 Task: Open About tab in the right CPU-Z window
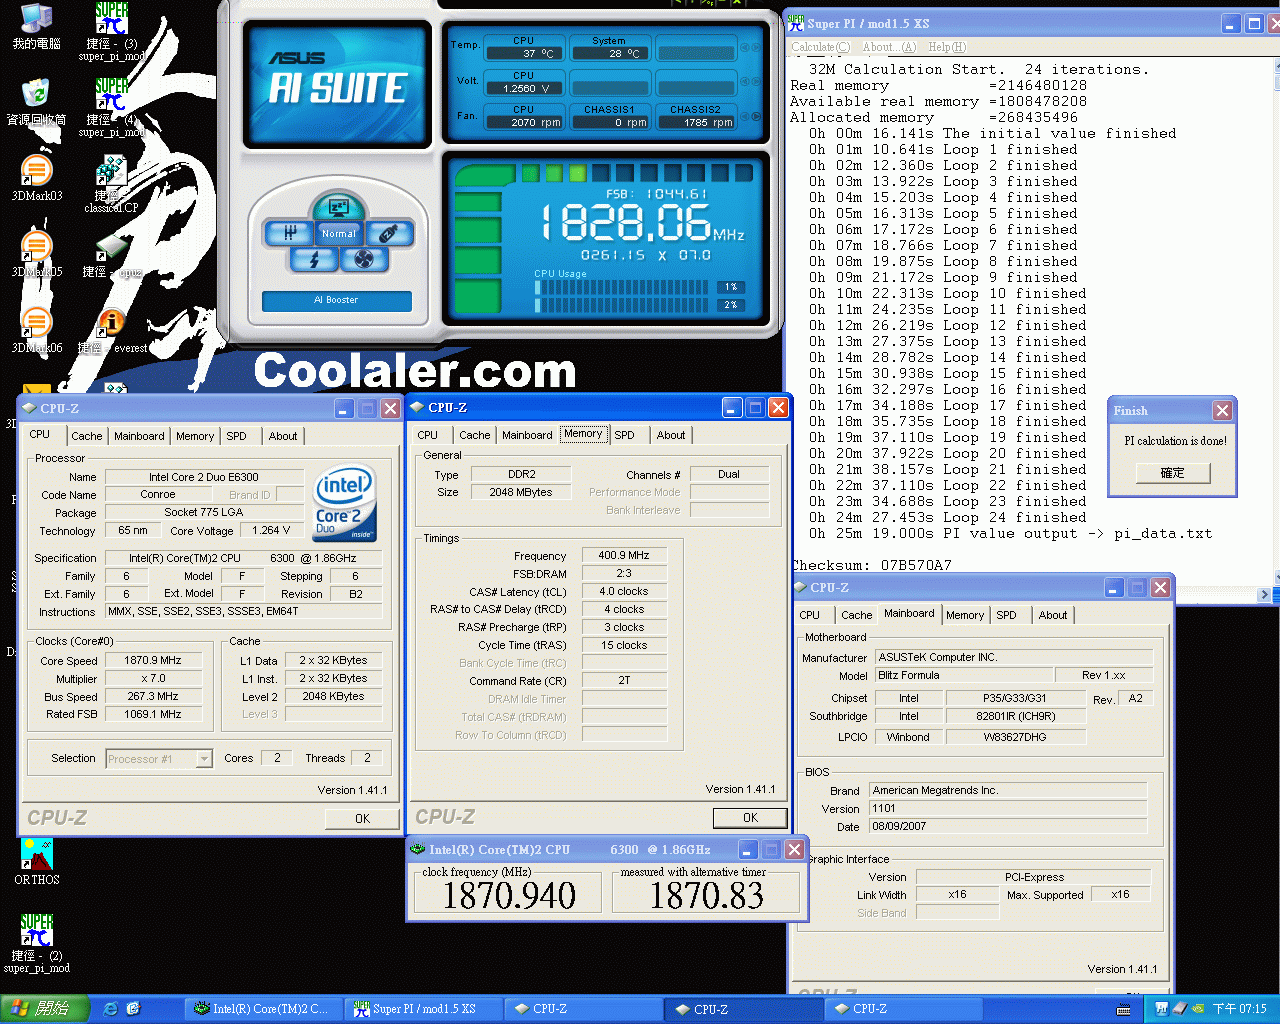tap(1052, 615)
